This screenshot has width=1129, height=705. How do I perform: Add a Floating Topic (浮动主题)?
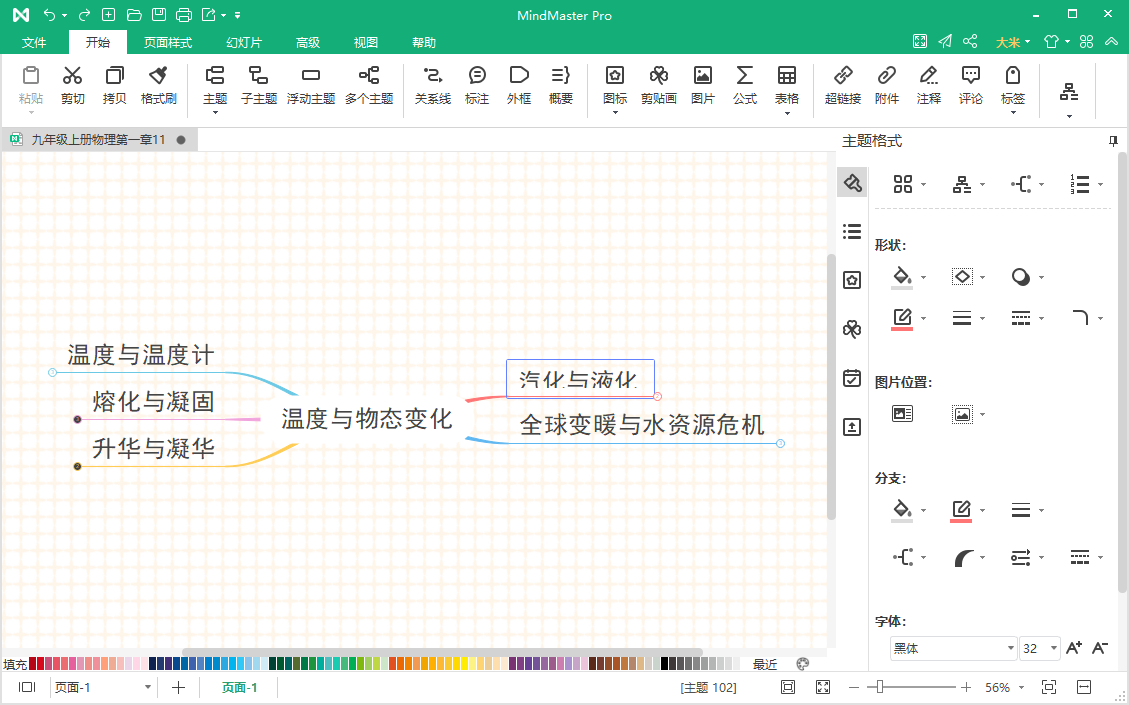tap(310, 85)
